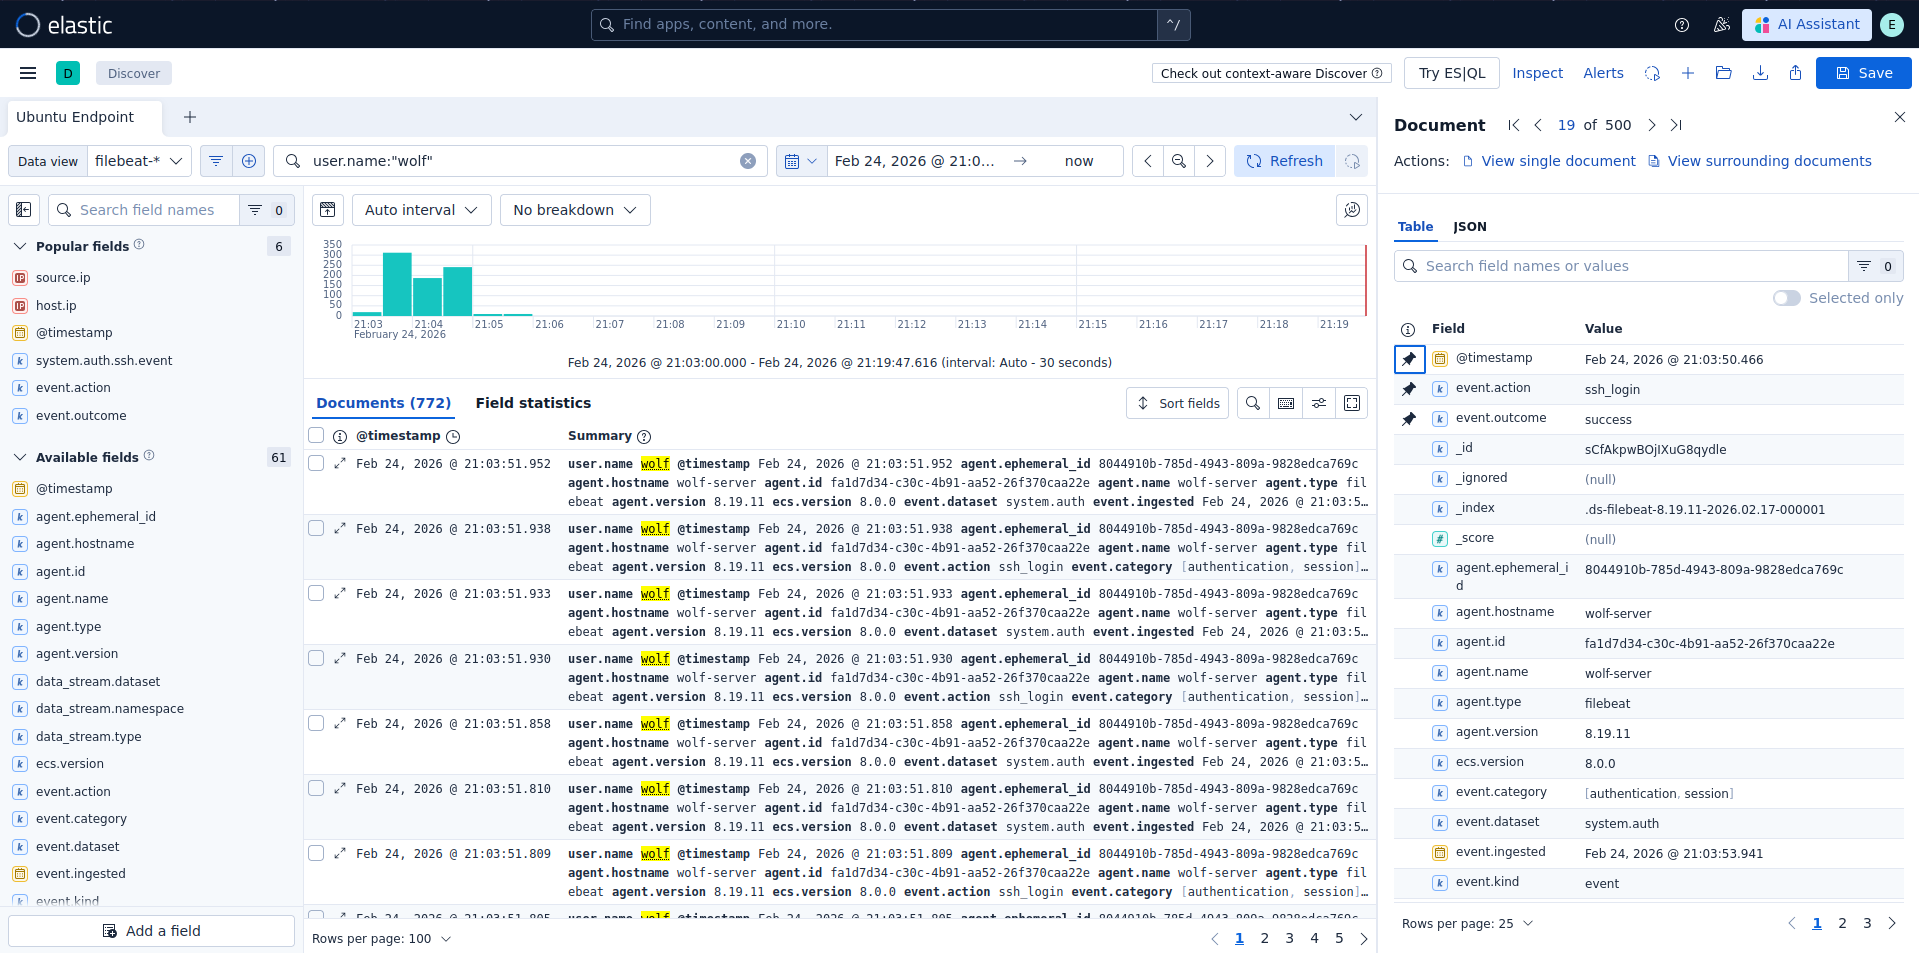The image size is (1919, 953).
Task: Open the help menu icon
Action: pyautogui.click(x=1682, y=25)
